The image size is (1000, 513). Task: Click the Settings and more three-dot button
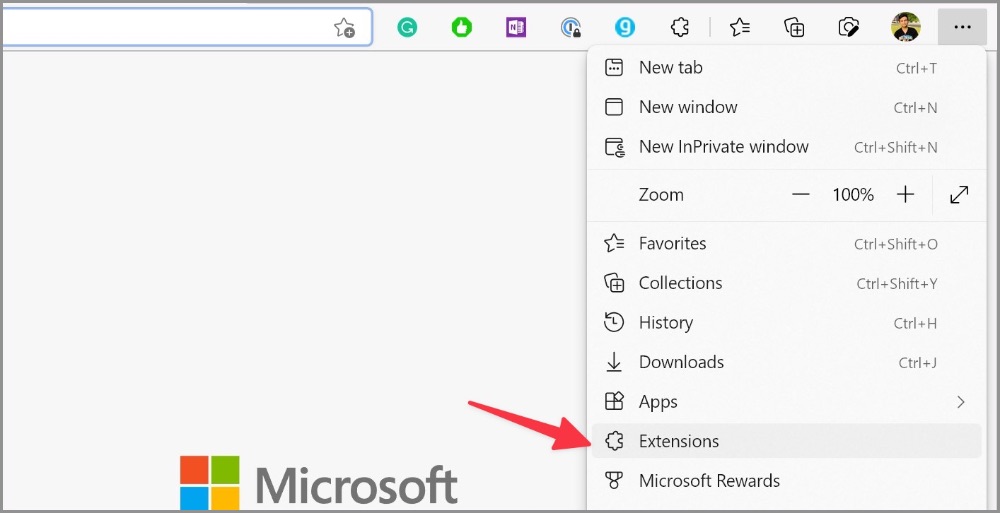tap(962, 27)
